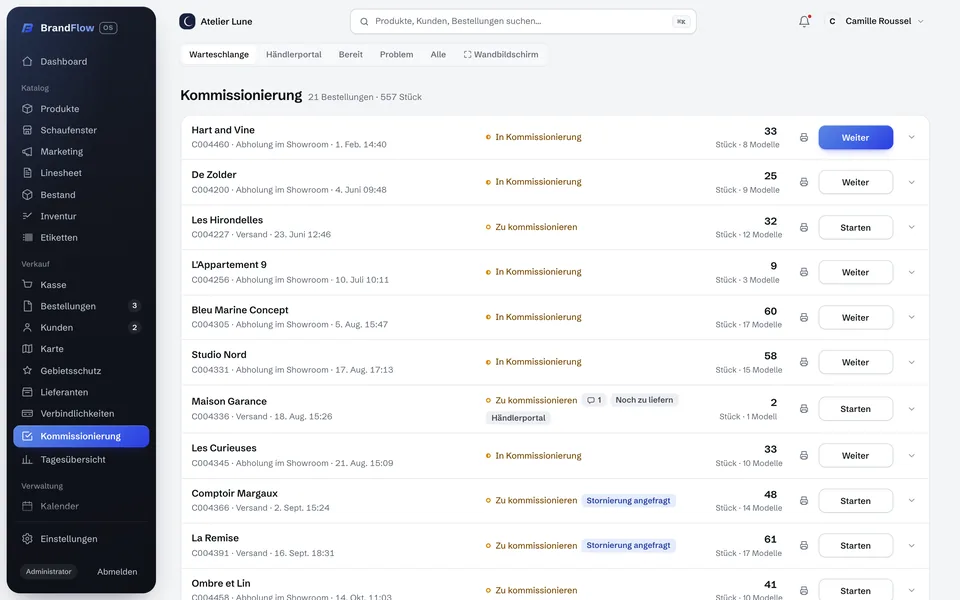The width and height of the screenshot is (960, 600).
Task: Print picking list for Maison Garance
Action: click(804, 409)
